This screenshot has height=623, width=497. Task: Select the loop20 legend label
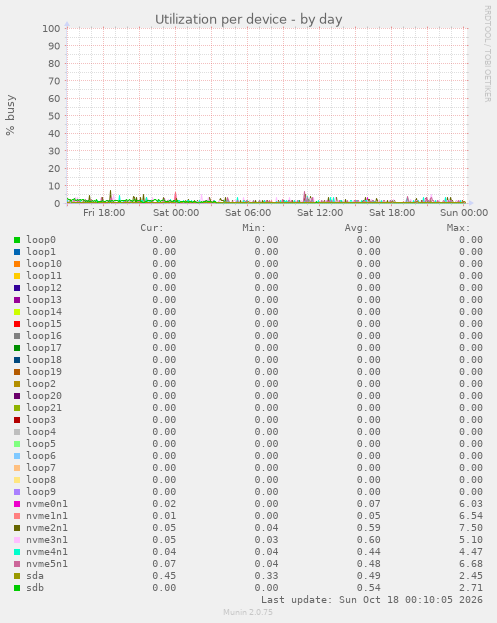pyautogui.click(x=44, y=396)
